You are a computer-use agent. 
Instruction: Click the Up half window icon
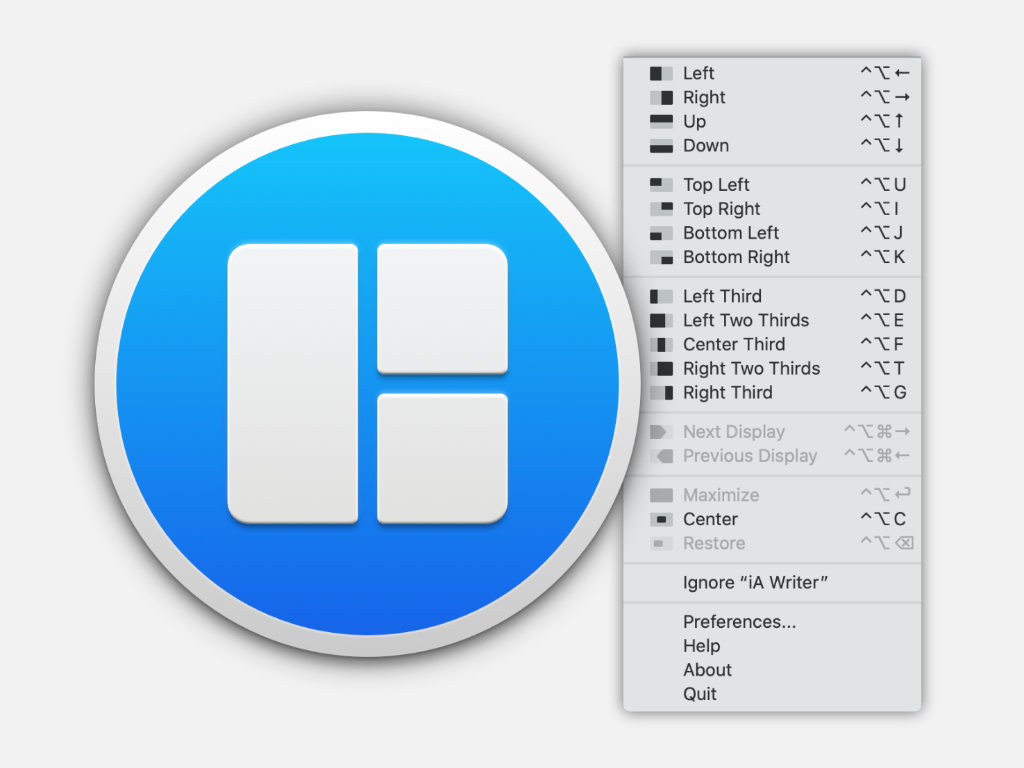(x=661, y=121)
